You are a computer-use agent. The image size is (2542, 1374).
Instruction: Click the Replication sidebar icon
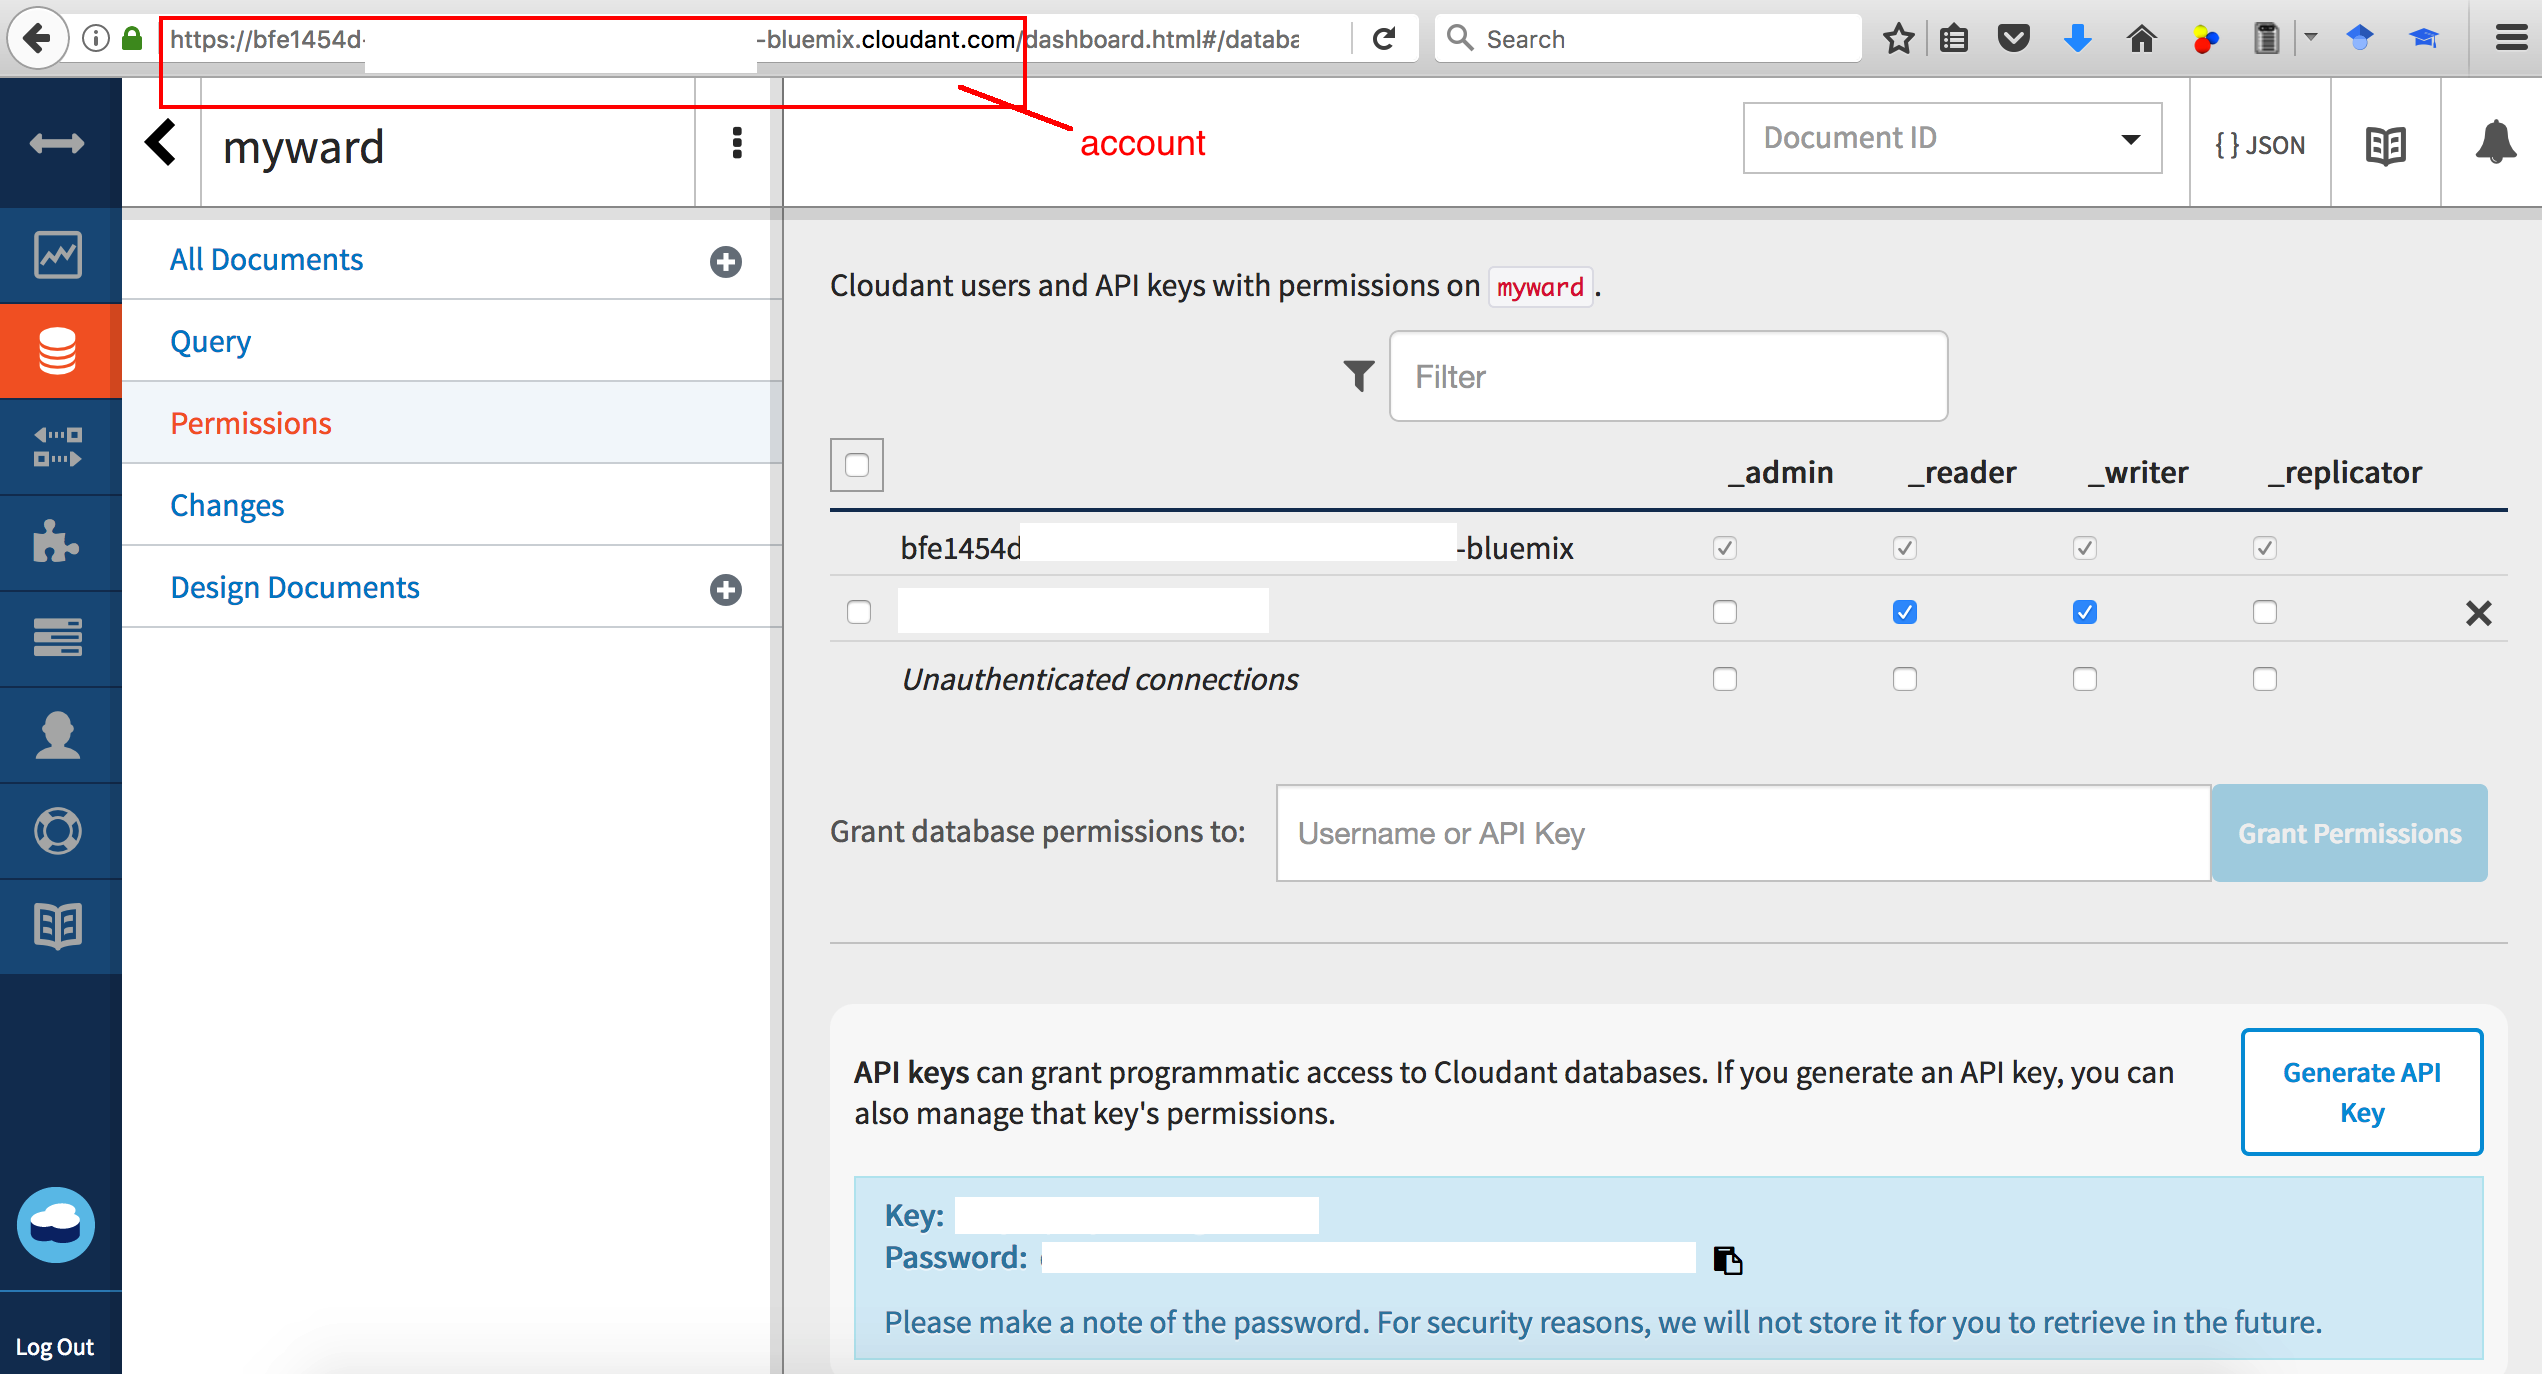58,447
